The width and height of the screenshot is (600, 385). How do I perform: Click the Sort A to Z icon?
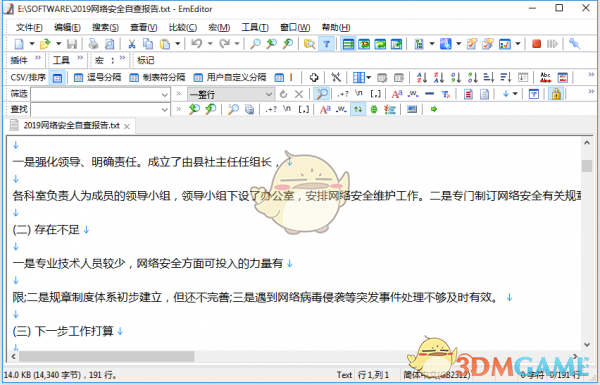(422, 78)
